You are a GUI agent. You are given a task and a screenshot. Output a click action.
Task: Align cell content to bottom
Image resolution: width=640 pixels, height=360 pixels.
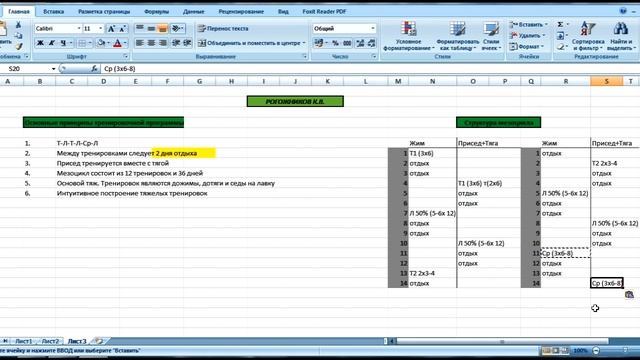coord(162,29)
